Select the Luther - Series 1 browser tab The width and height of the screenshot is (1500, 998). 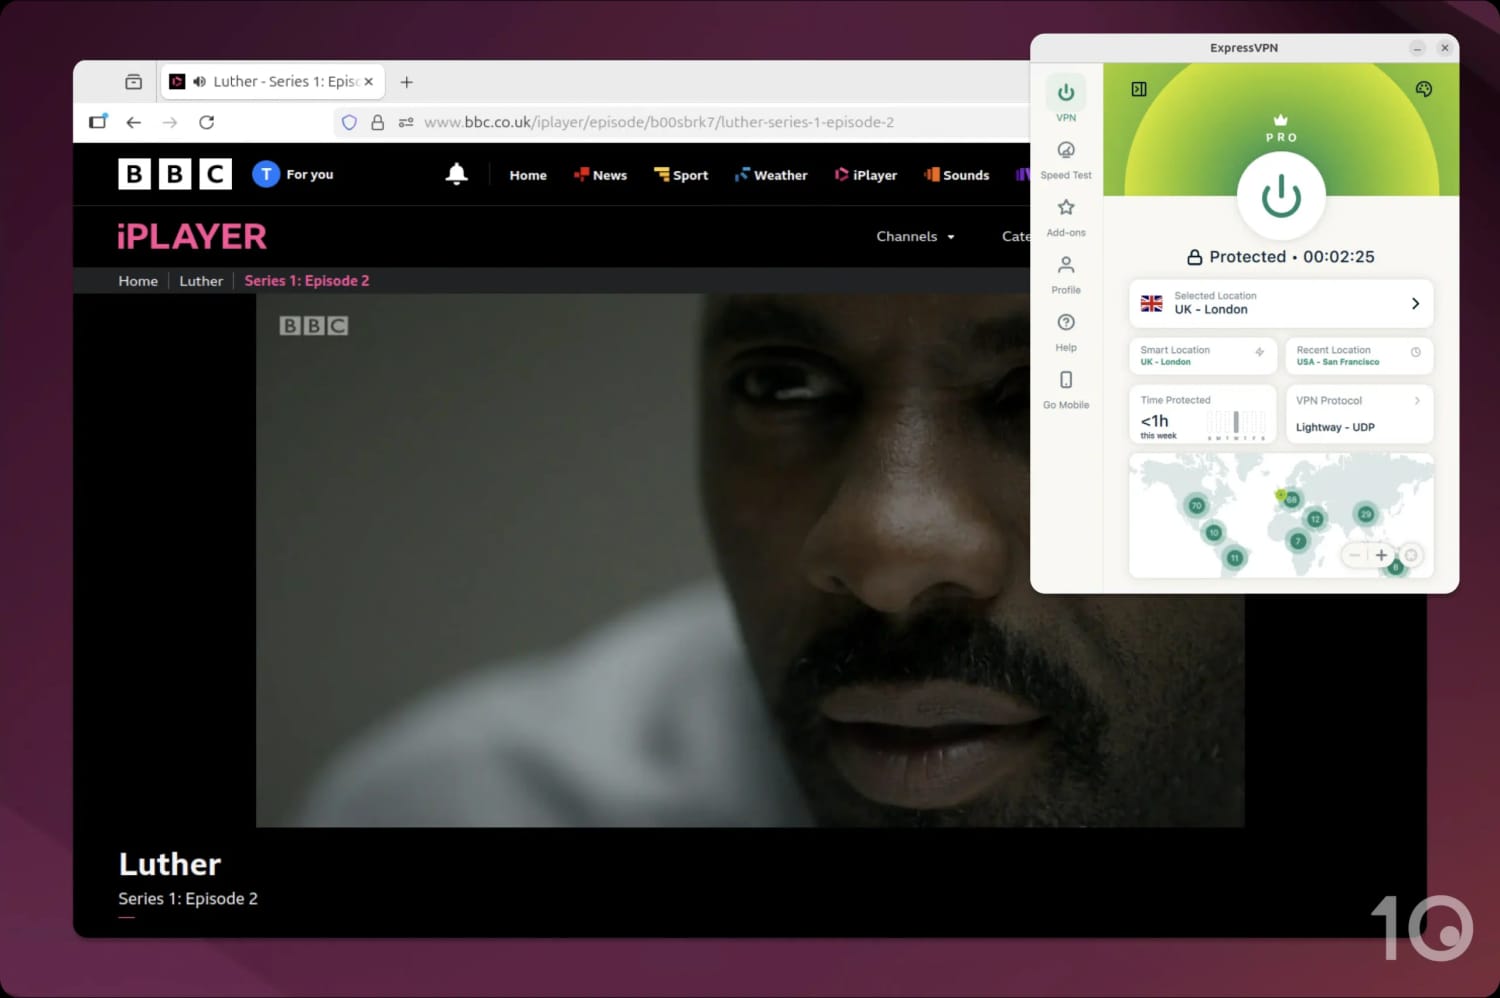click(273, 82)
